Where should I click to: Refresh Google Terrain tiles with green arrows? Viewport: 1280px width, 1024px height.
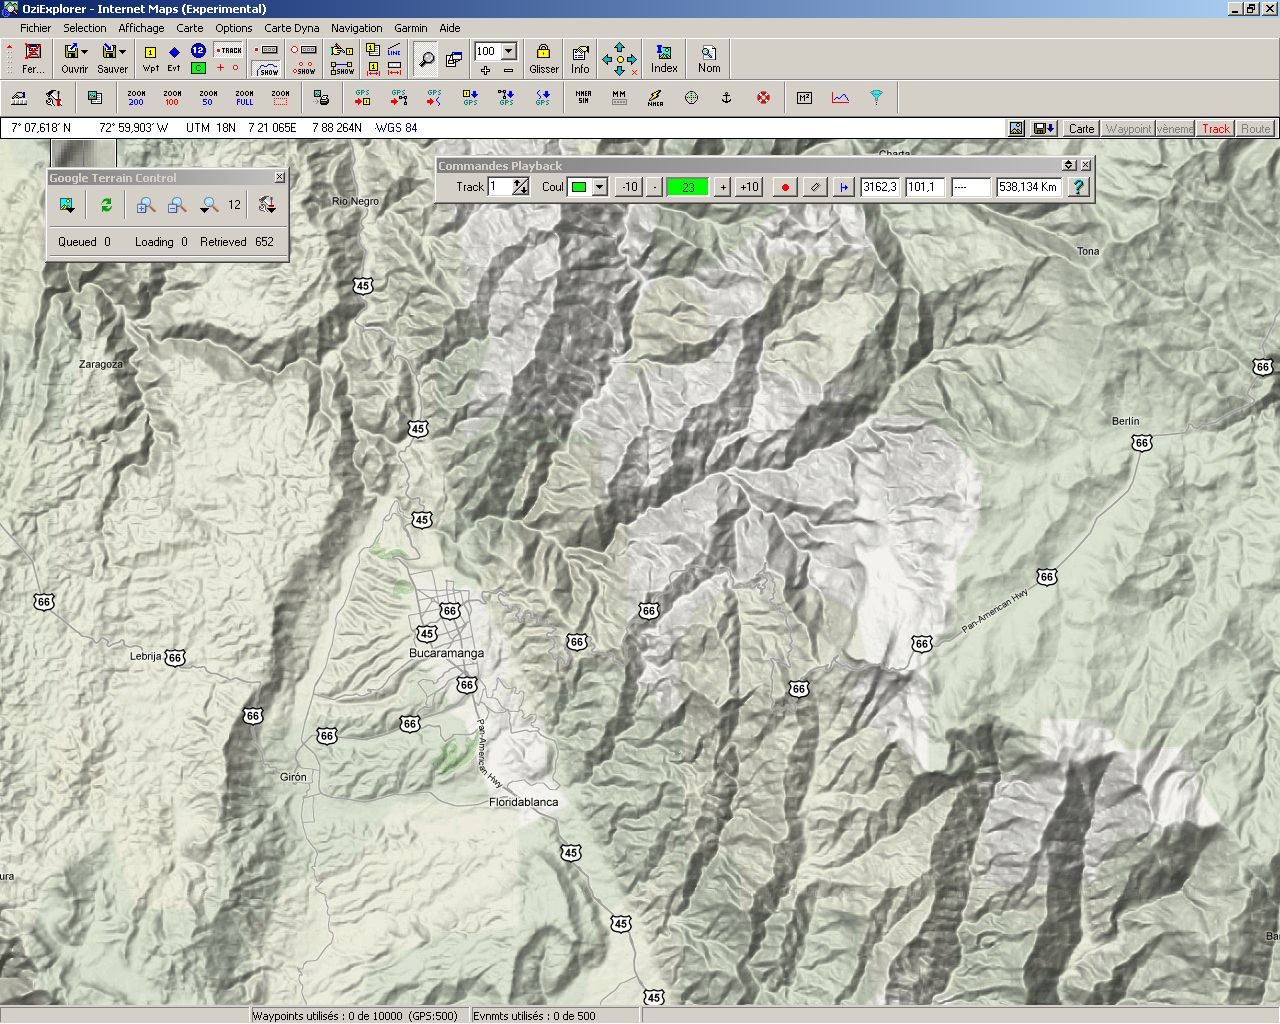pos(106,205)
